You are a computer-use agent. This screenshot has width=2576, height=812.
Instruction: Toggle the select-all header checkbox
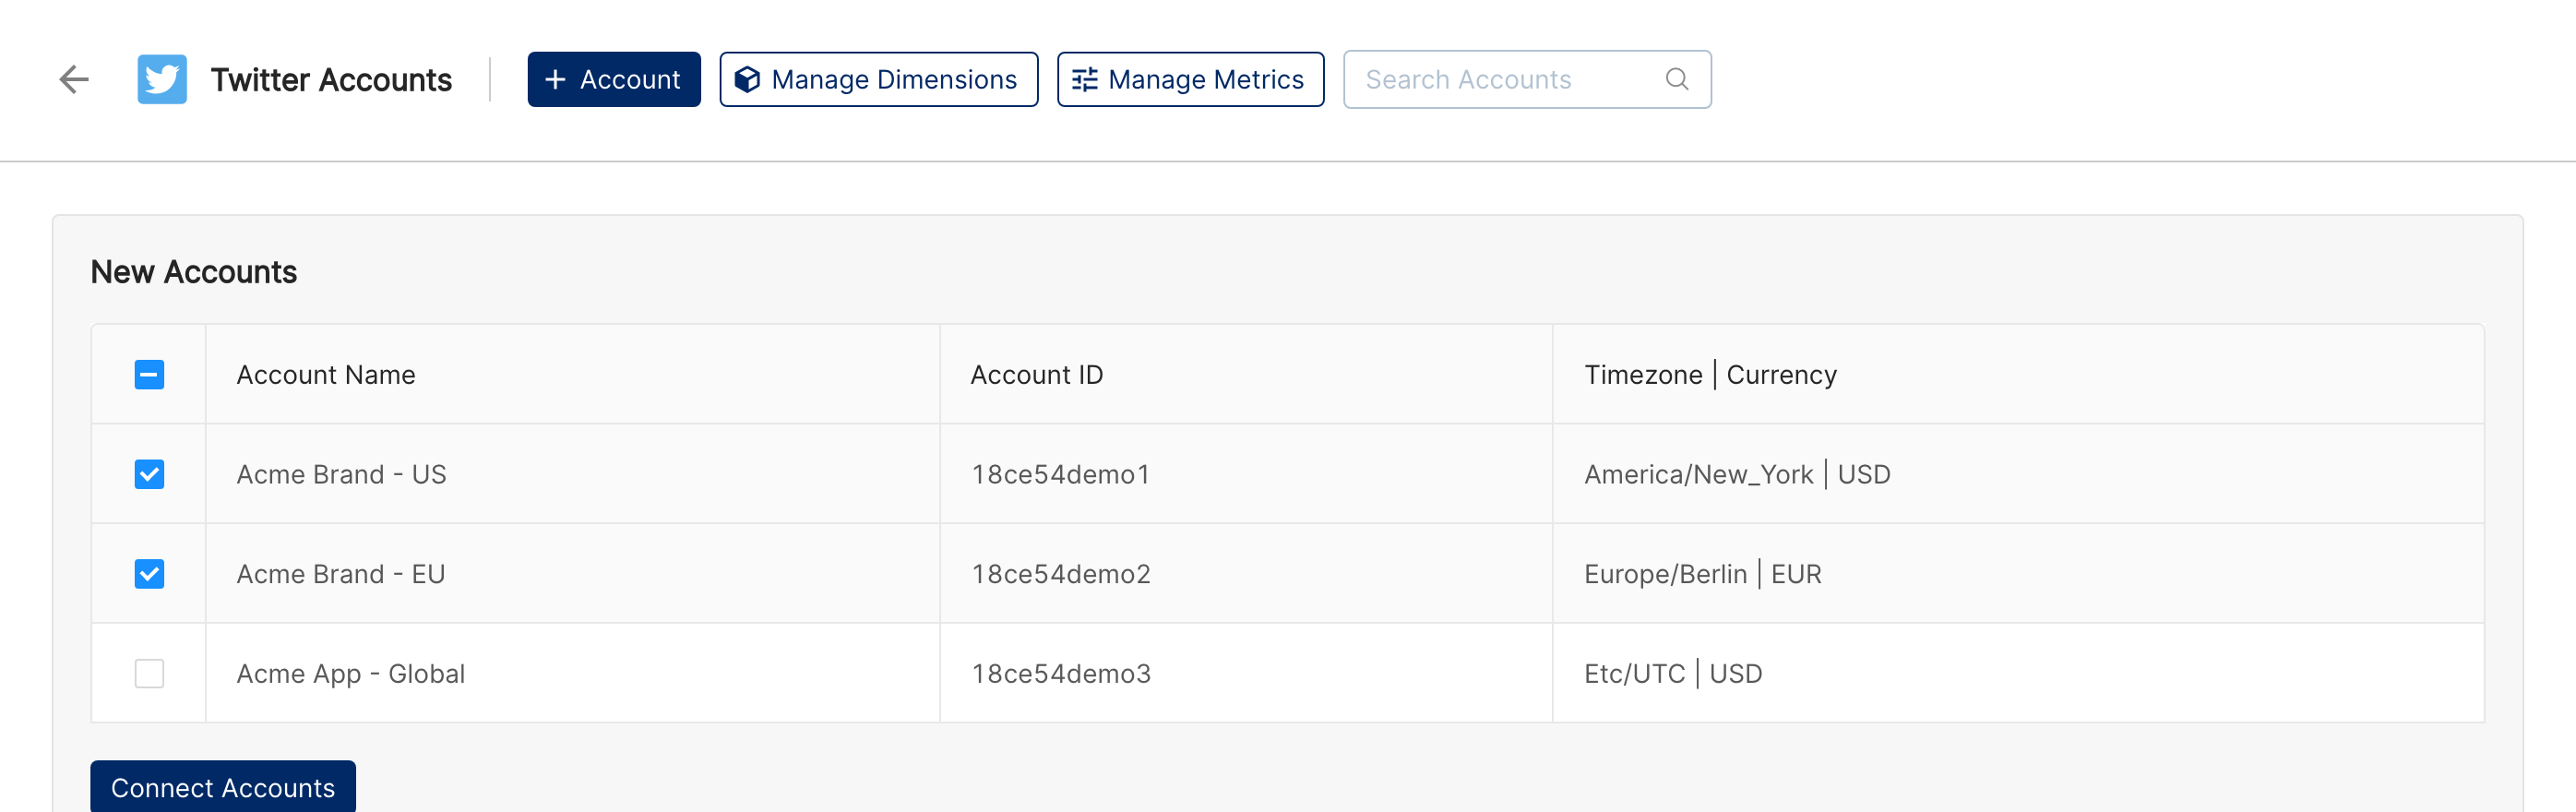click(x=149, y=374)
